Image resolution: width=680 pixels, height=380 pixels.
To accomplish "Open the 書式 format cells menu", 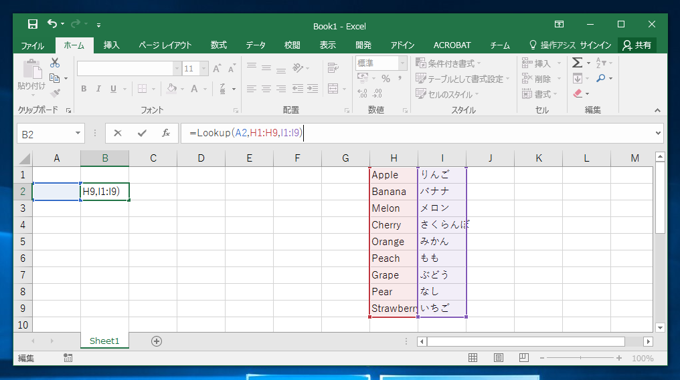I will (x=539, y=94).
